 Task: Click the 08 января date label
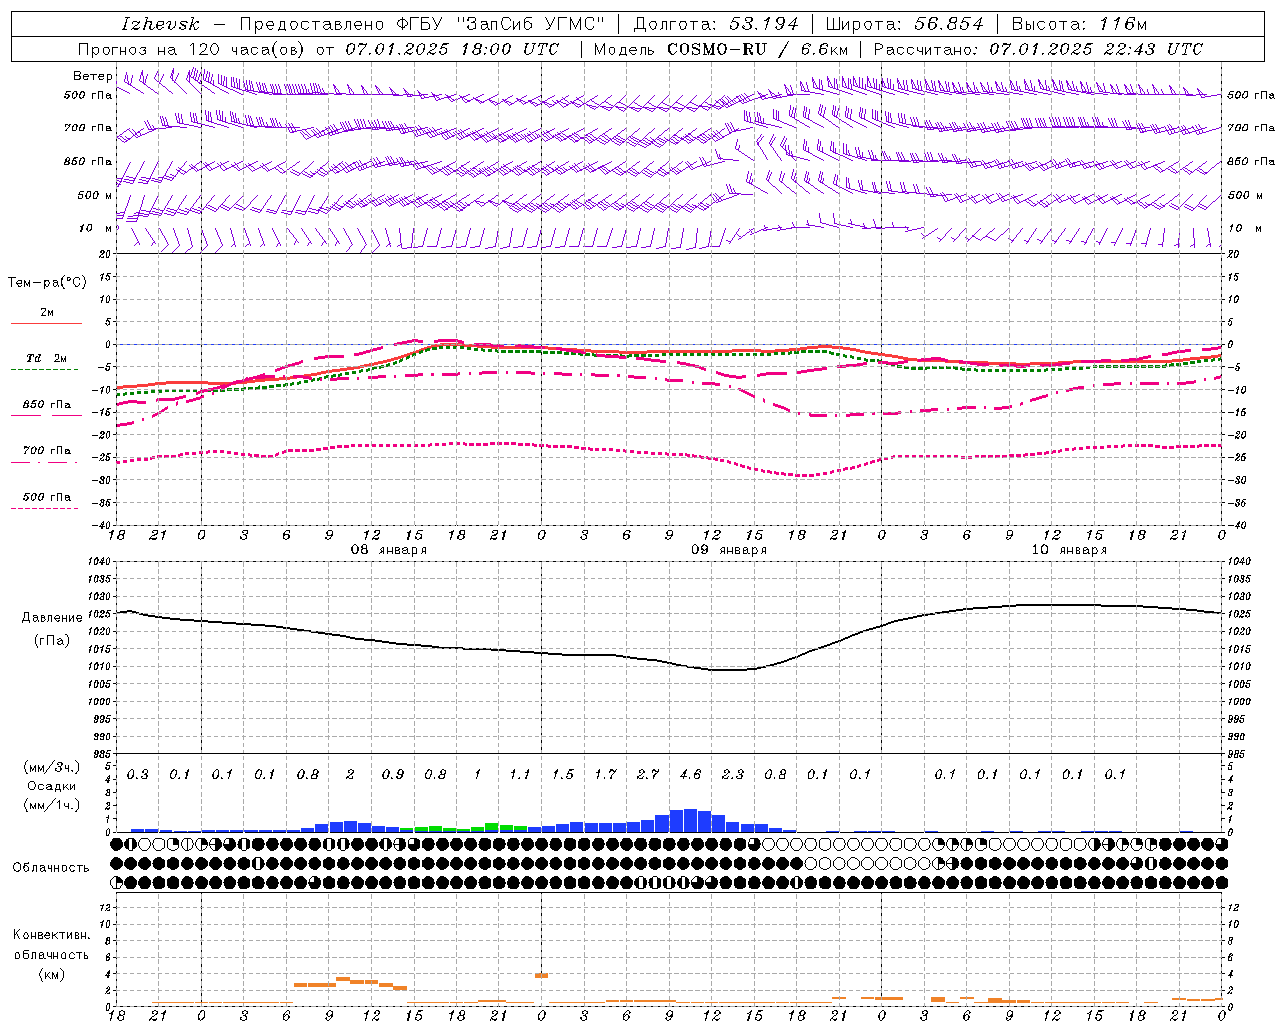(x=388, y=550)
